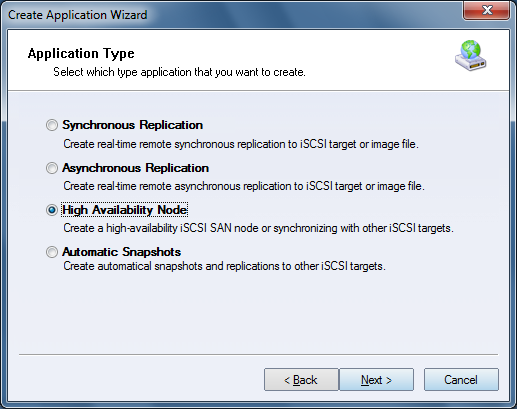Select the Synchronous Replication radio circle
Image resolution: width=517 pixels, height=409 pixels.
coord(52,125)
